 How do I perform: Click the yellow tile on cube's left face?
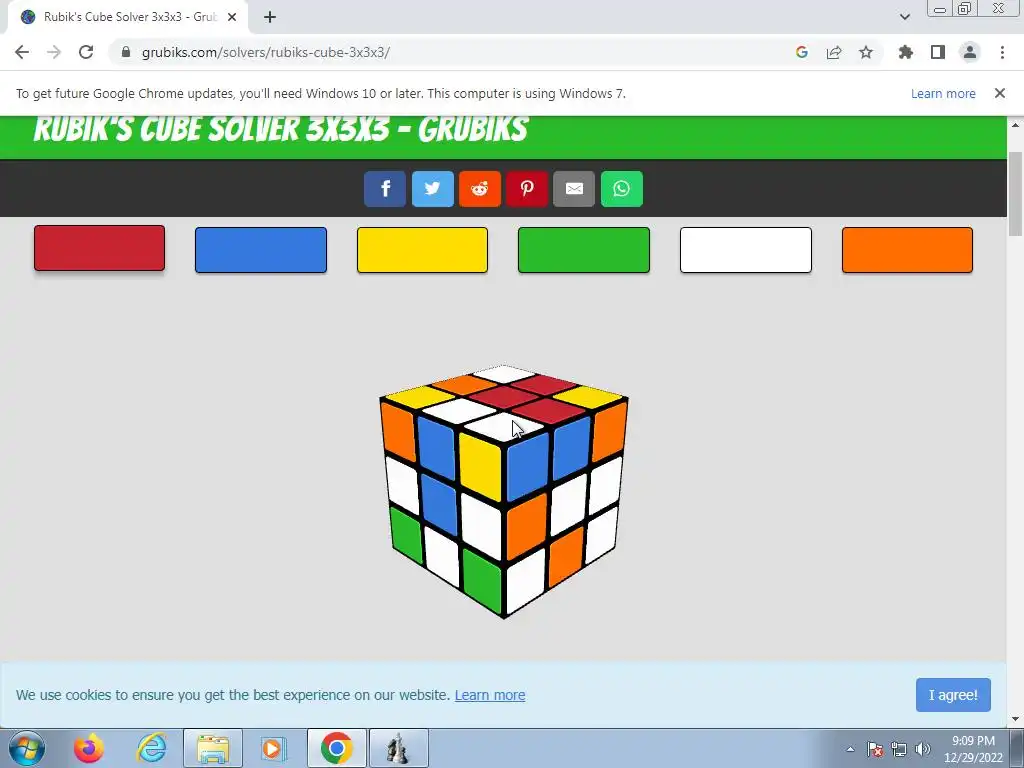(x=481, y=467)
